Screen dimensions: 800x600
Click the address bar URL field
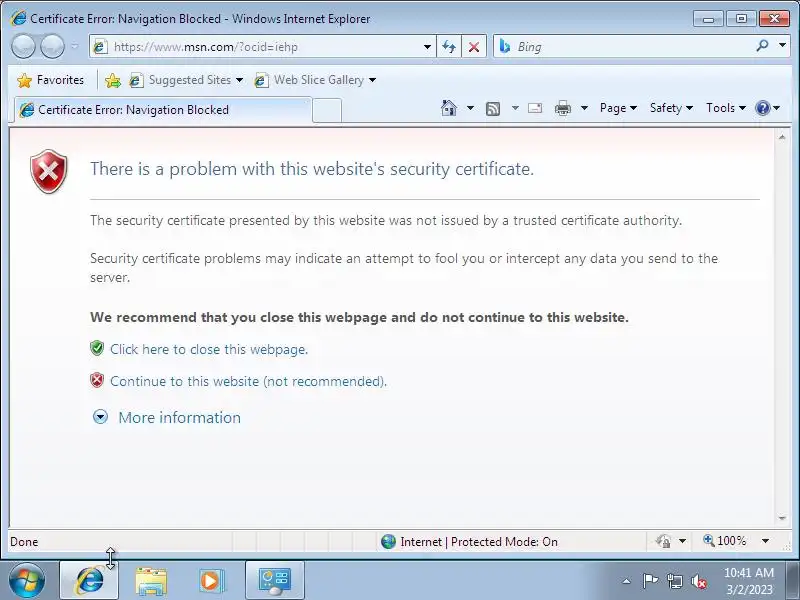point(264,47)
